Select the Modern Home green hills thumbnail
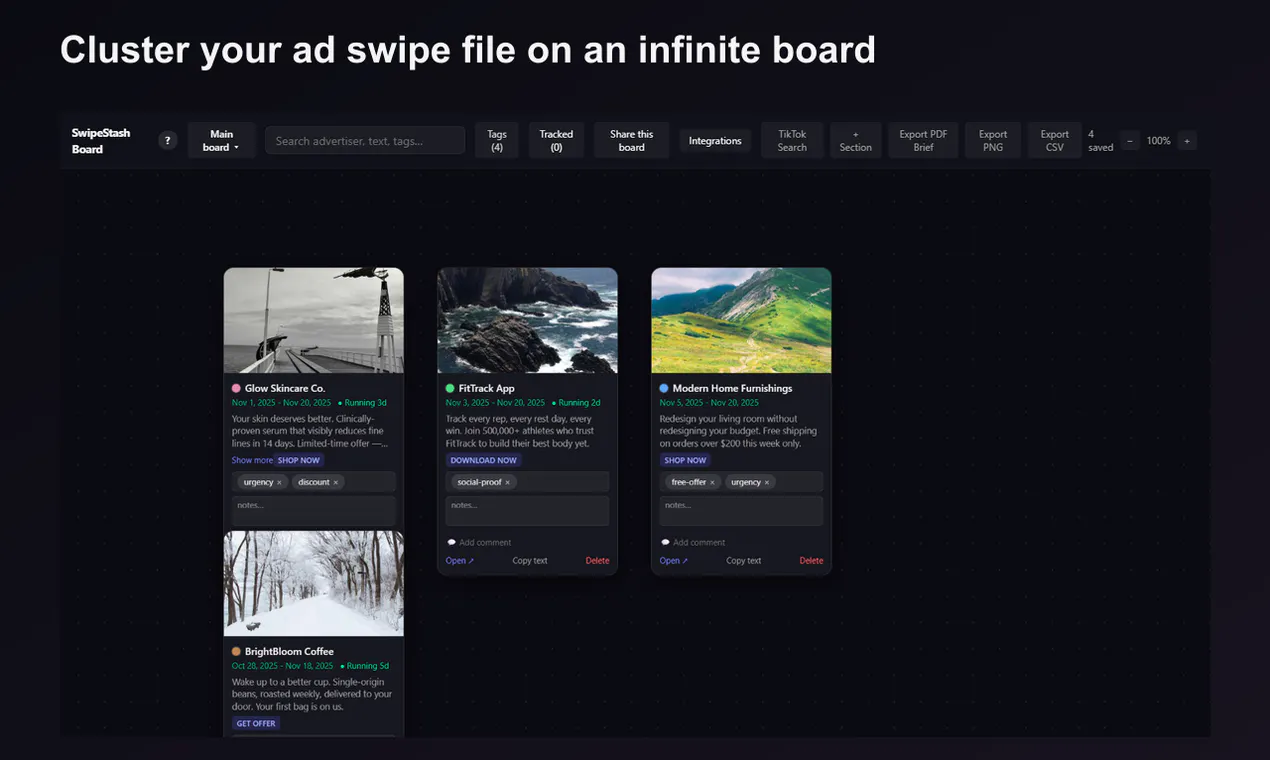 click(x=741, y=320)
